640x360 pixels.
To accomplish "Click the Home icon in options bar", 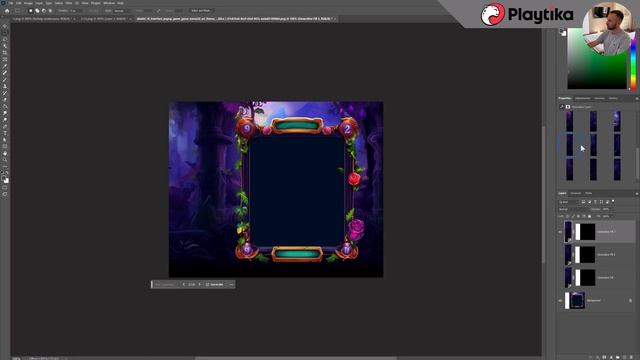I will (7, 11).
